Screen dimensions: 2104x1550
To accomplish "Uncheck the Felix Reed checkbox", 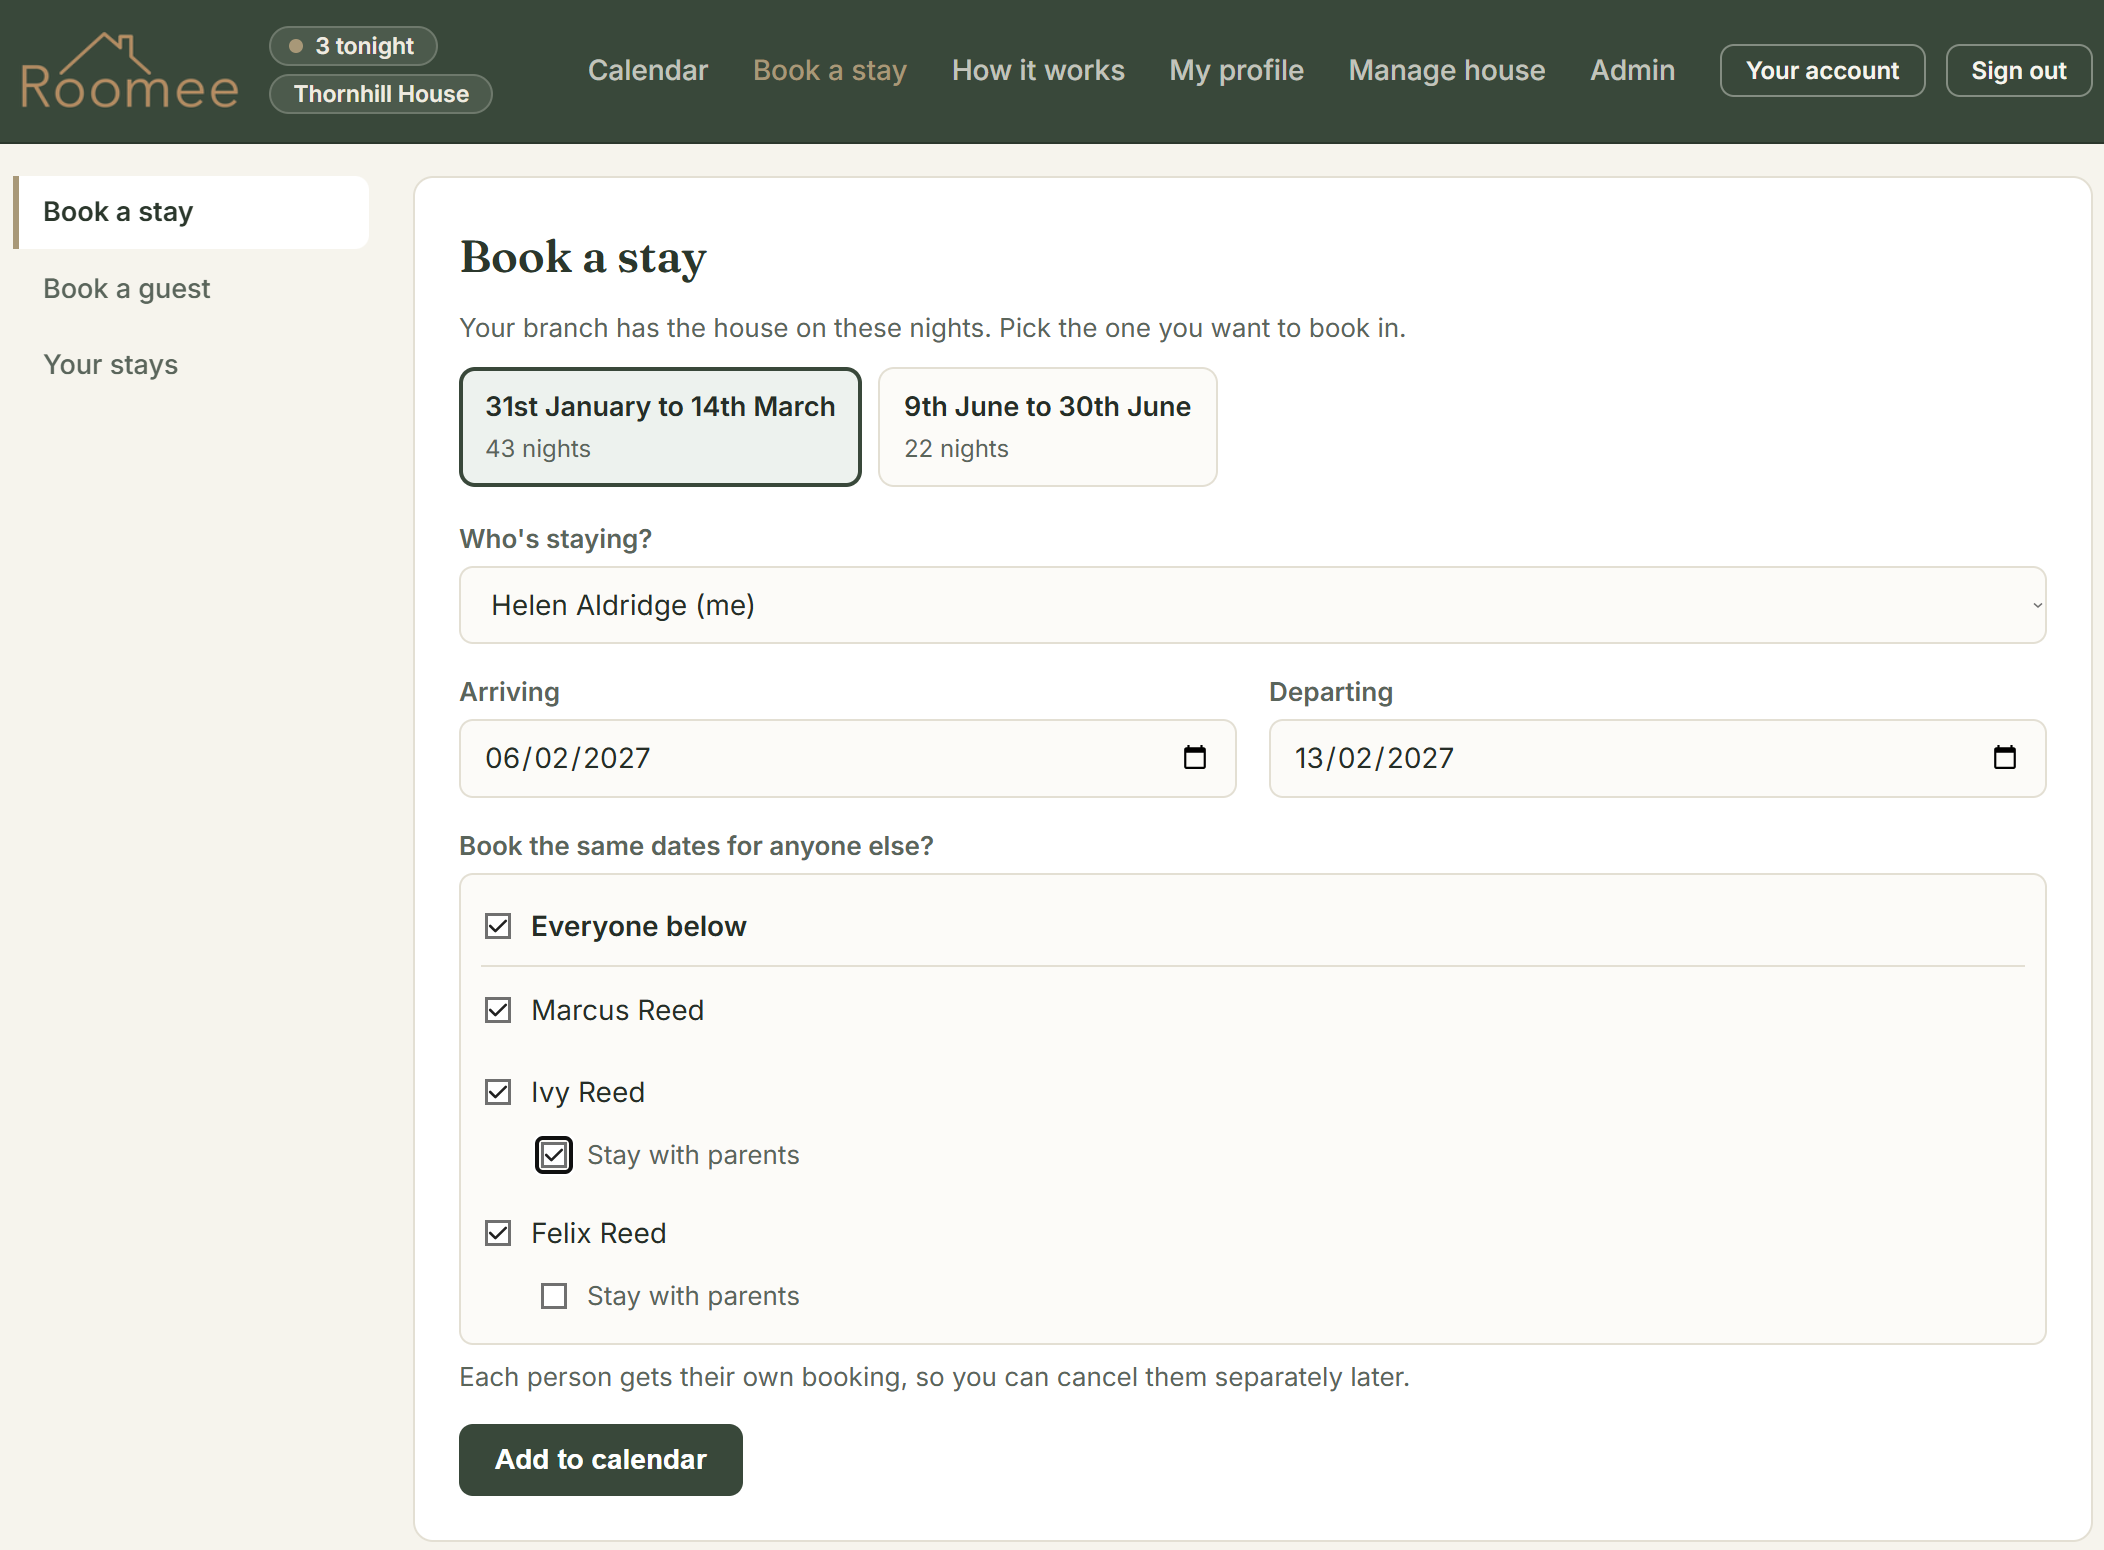I will (498, 1233).
